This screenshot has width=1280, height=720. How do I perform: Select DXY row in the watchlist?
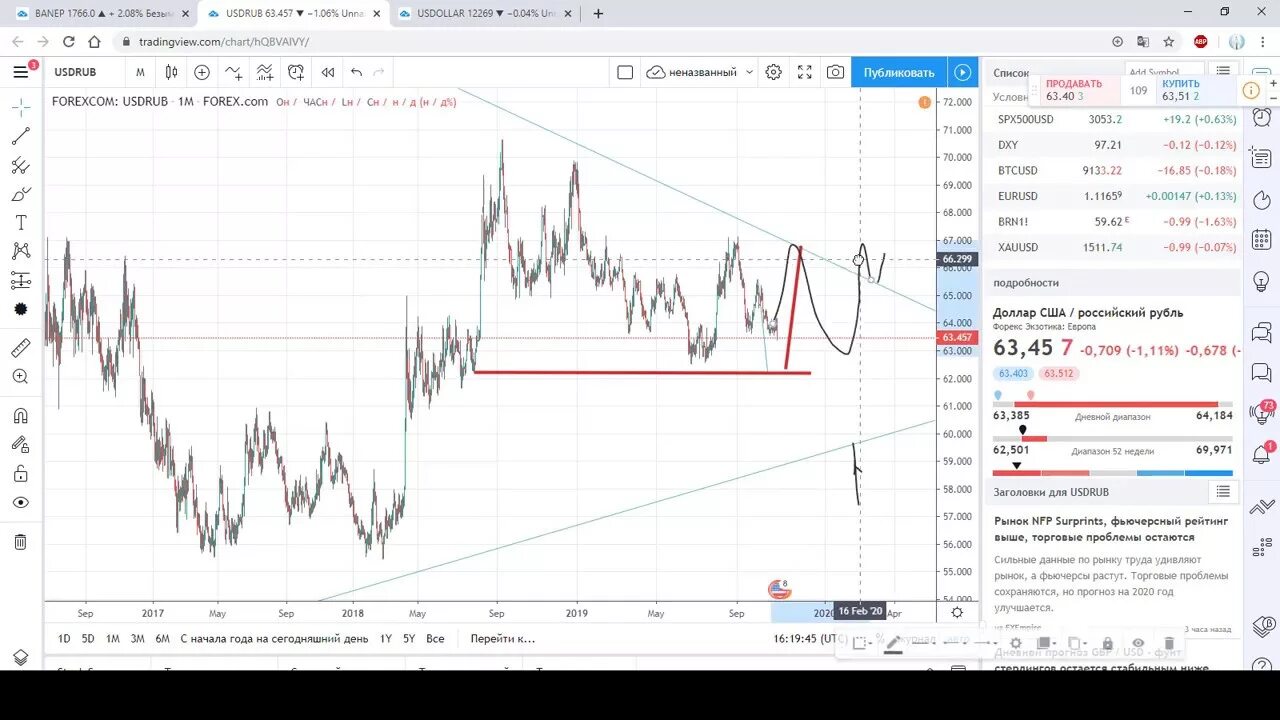pyautogui.click(x=1113, y=145)
